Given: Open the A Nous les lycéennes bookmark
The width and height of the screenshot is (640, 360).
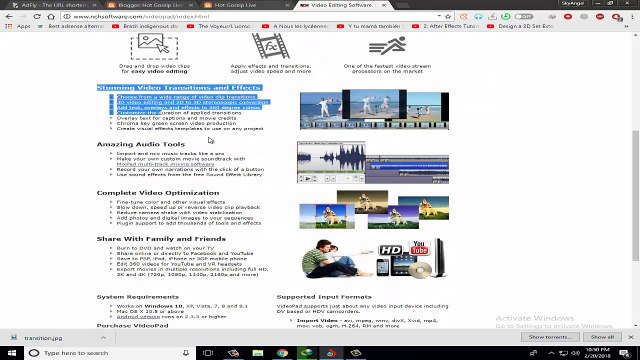Looking at the screenshot, I should click(x=296, y=26).
